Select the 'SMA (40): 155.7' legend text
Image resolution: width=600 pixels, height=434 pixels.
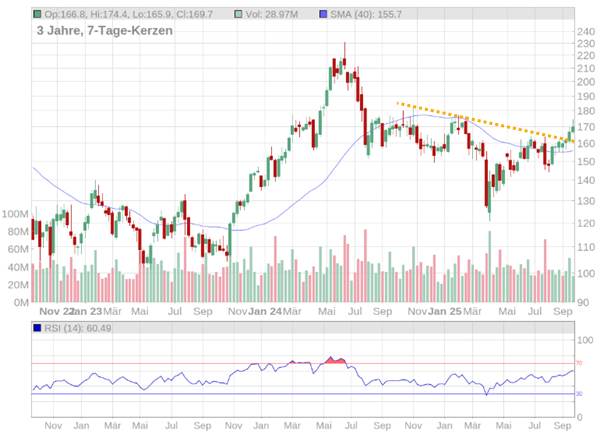pos(366,15)
